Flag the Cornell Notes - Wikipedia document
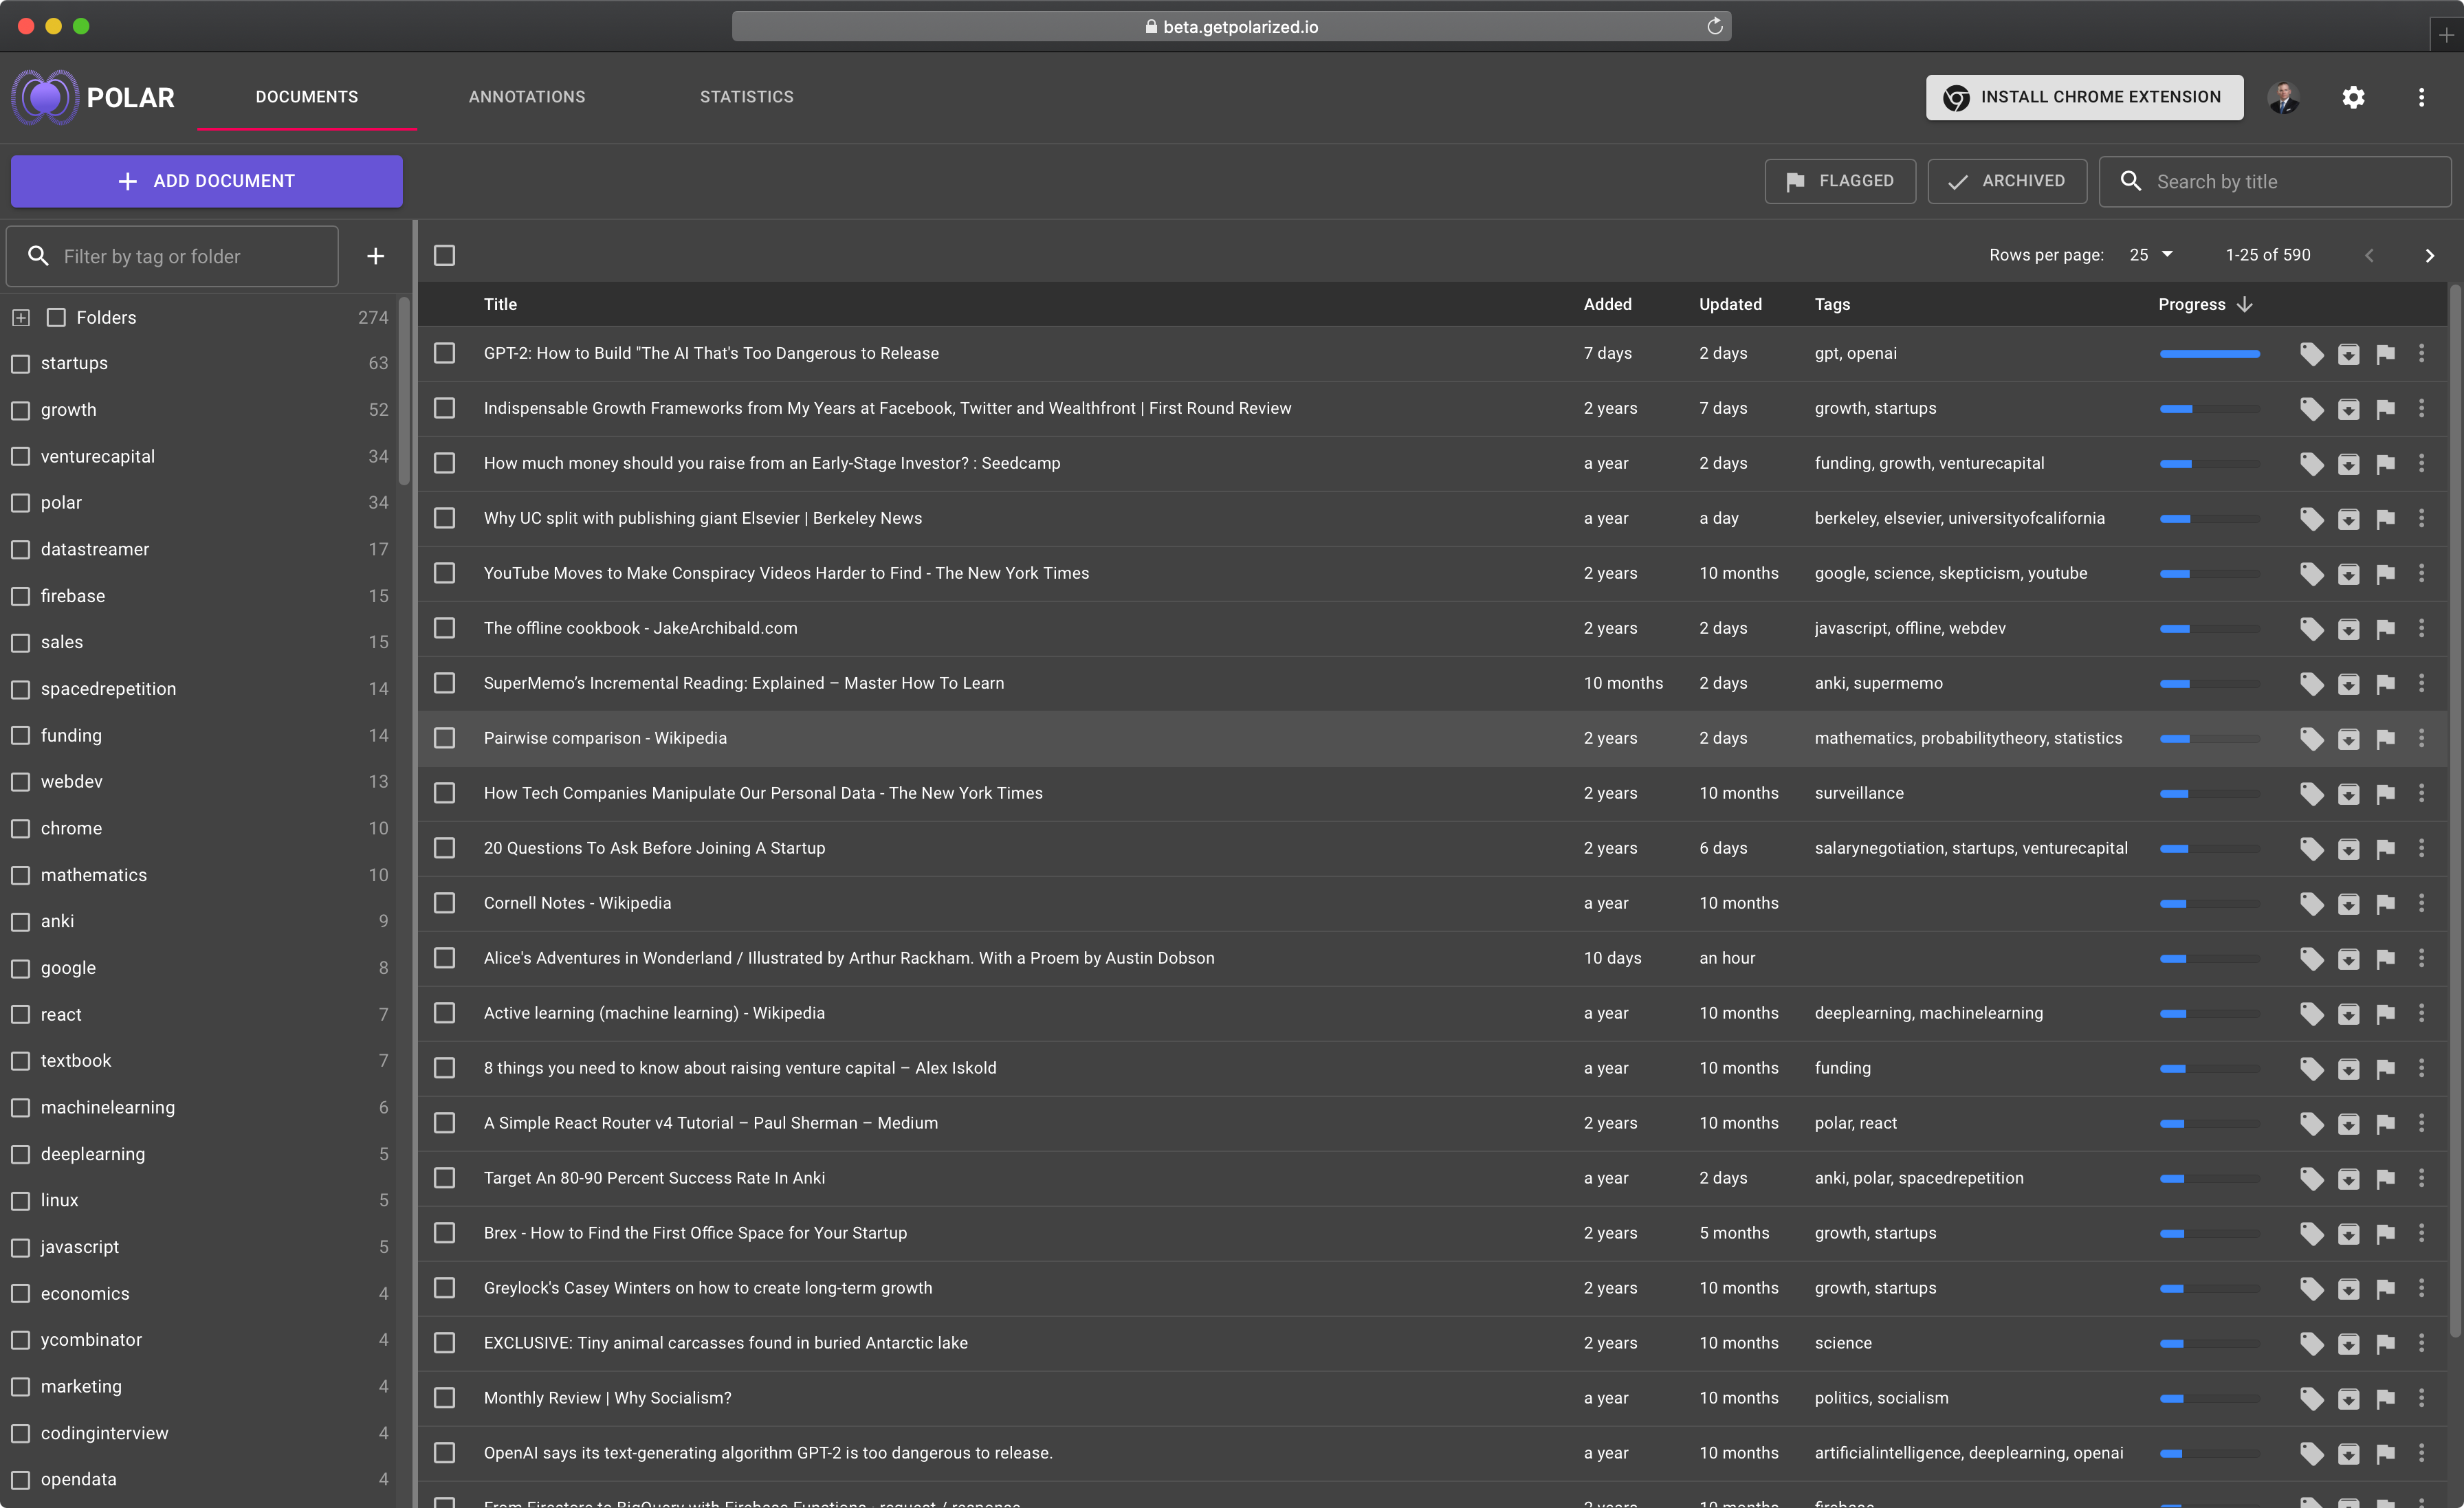 click(2385, 904)
